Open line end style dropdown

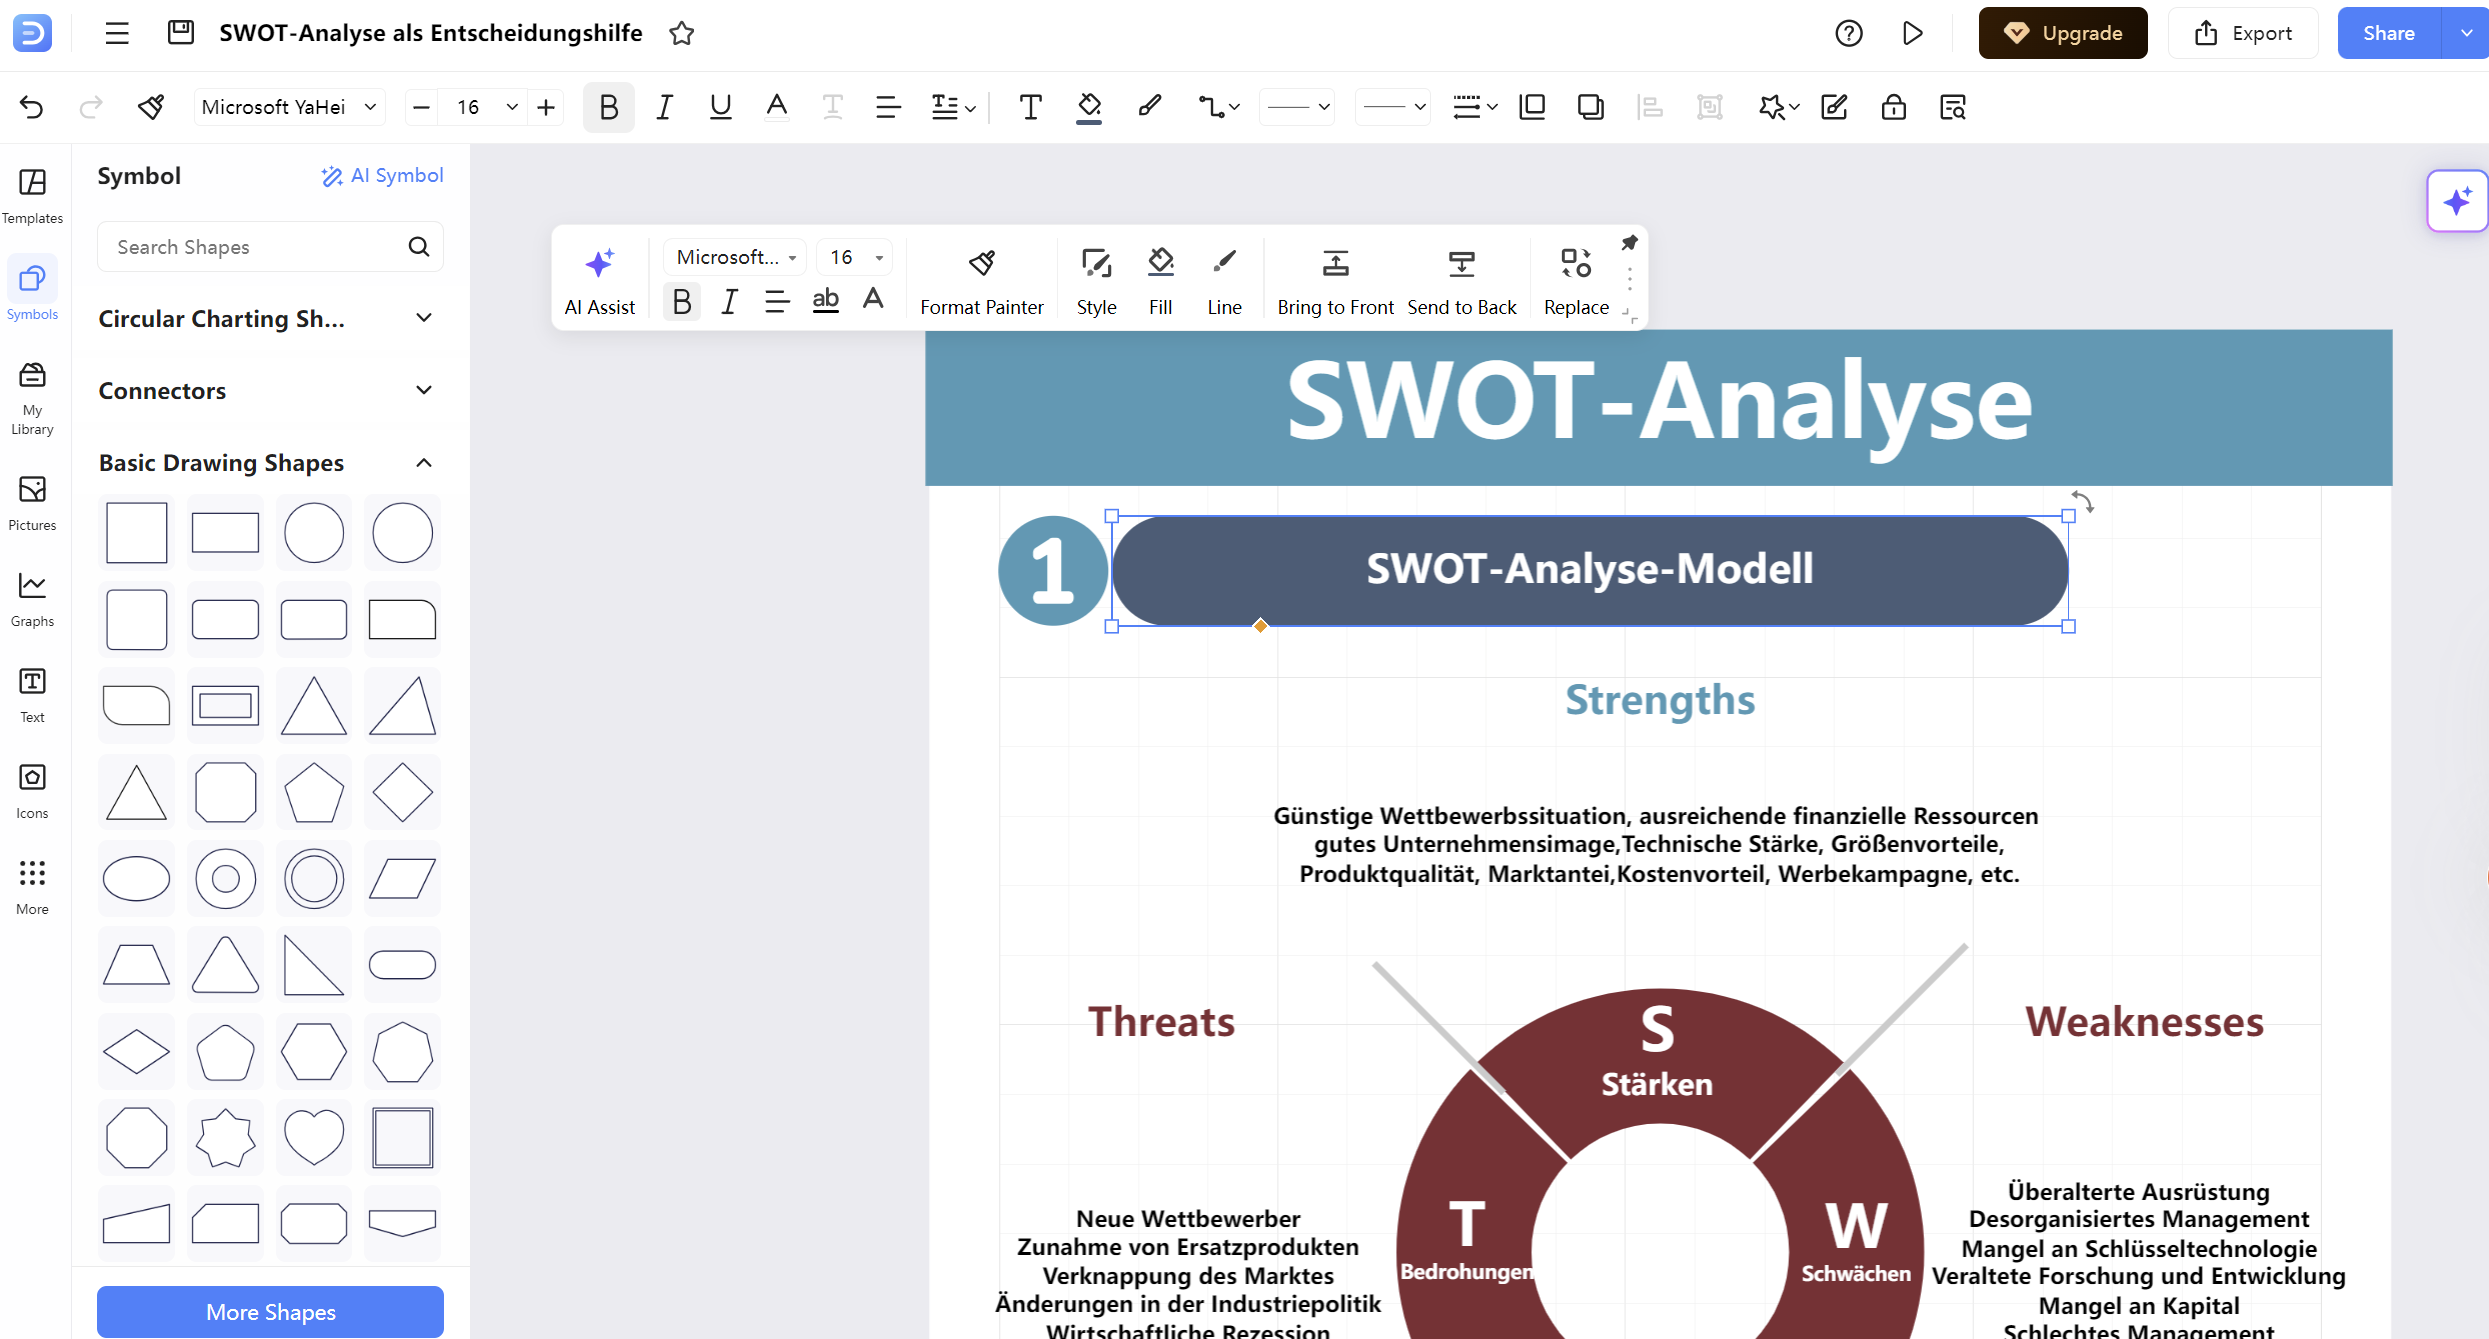[1393, 107]
